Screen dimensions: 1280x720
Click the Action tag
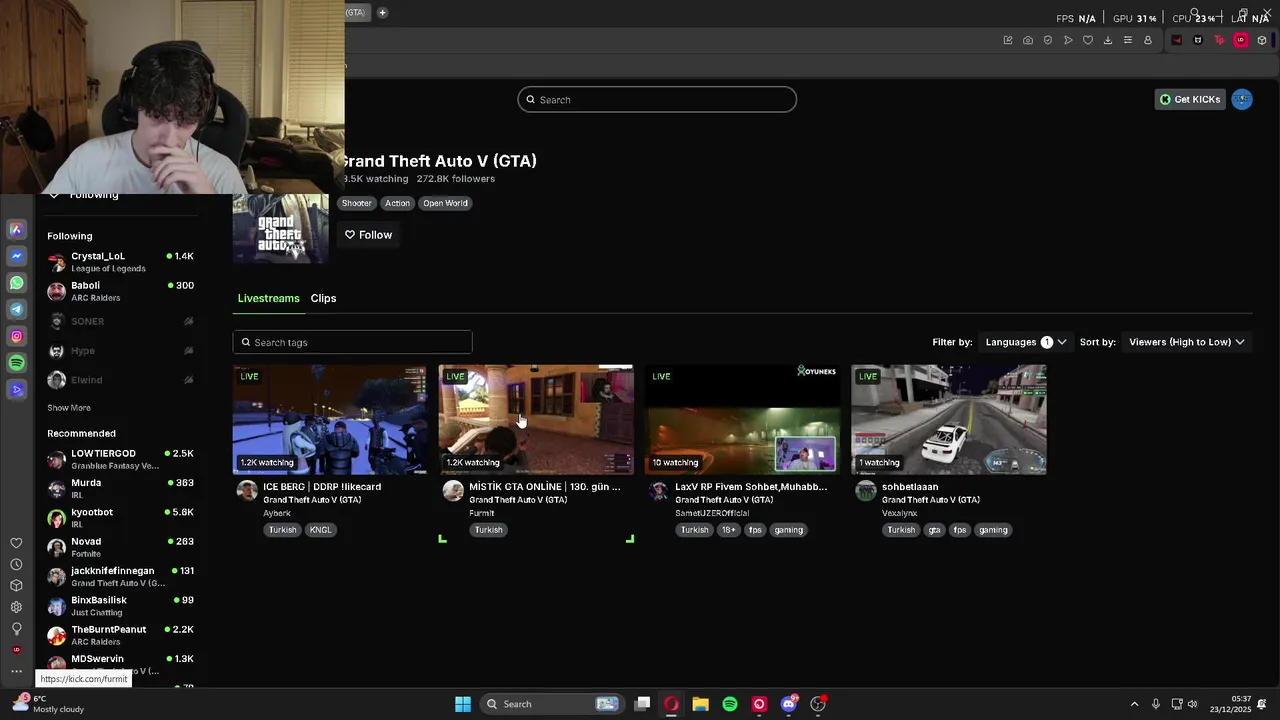[x=397, y=203]
